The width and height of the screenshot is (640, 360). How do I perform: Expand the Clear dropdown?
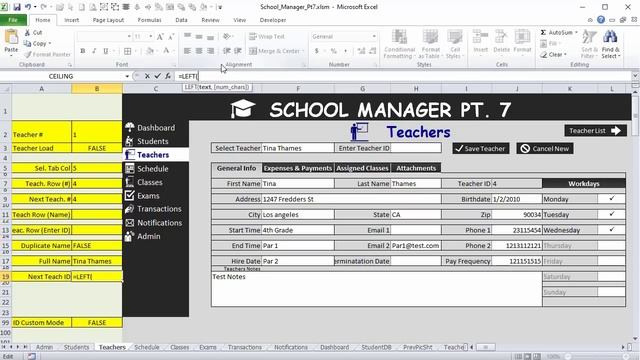point(565,54)
